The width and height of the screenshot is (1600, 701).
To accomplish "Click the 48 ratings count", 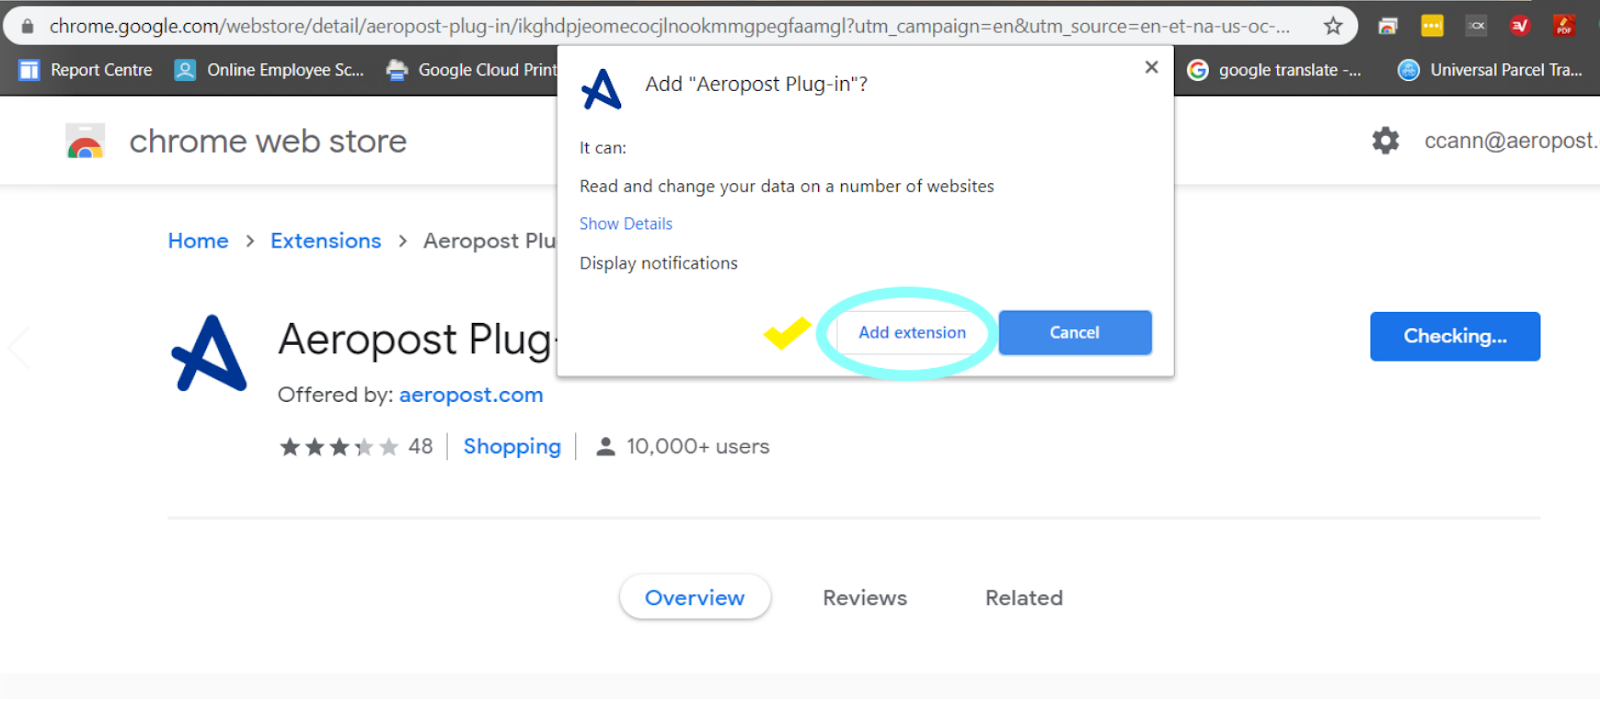I will pos(420,447).
